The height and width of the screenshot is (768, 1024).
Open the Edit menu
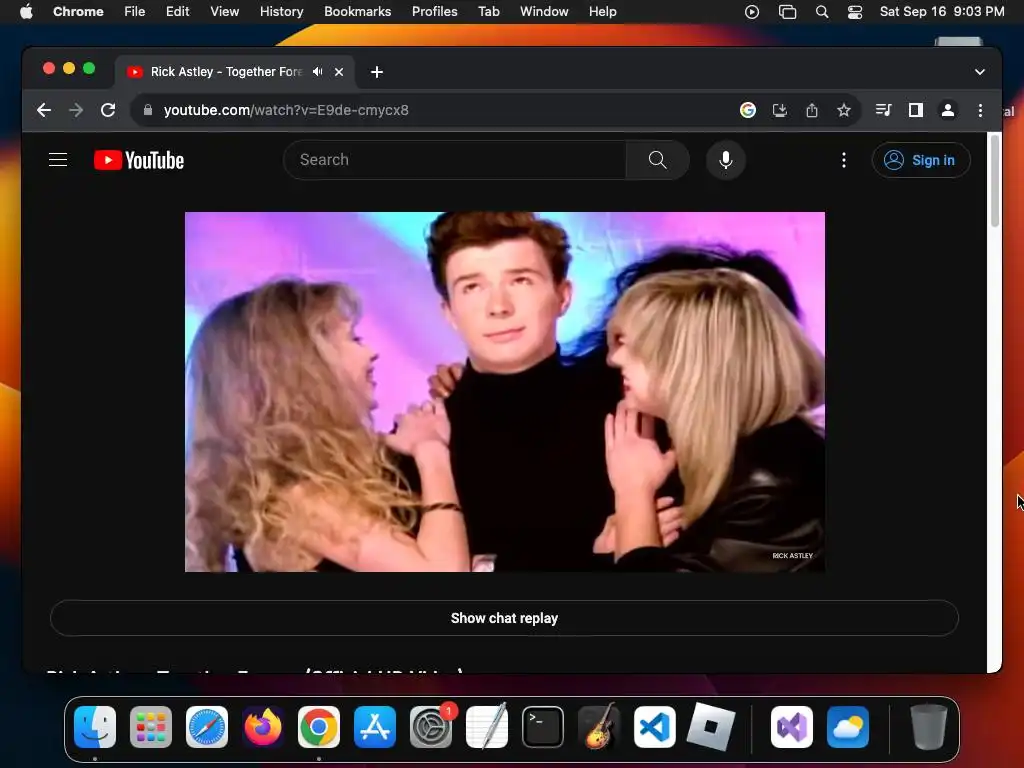click(x=177, y=12)
